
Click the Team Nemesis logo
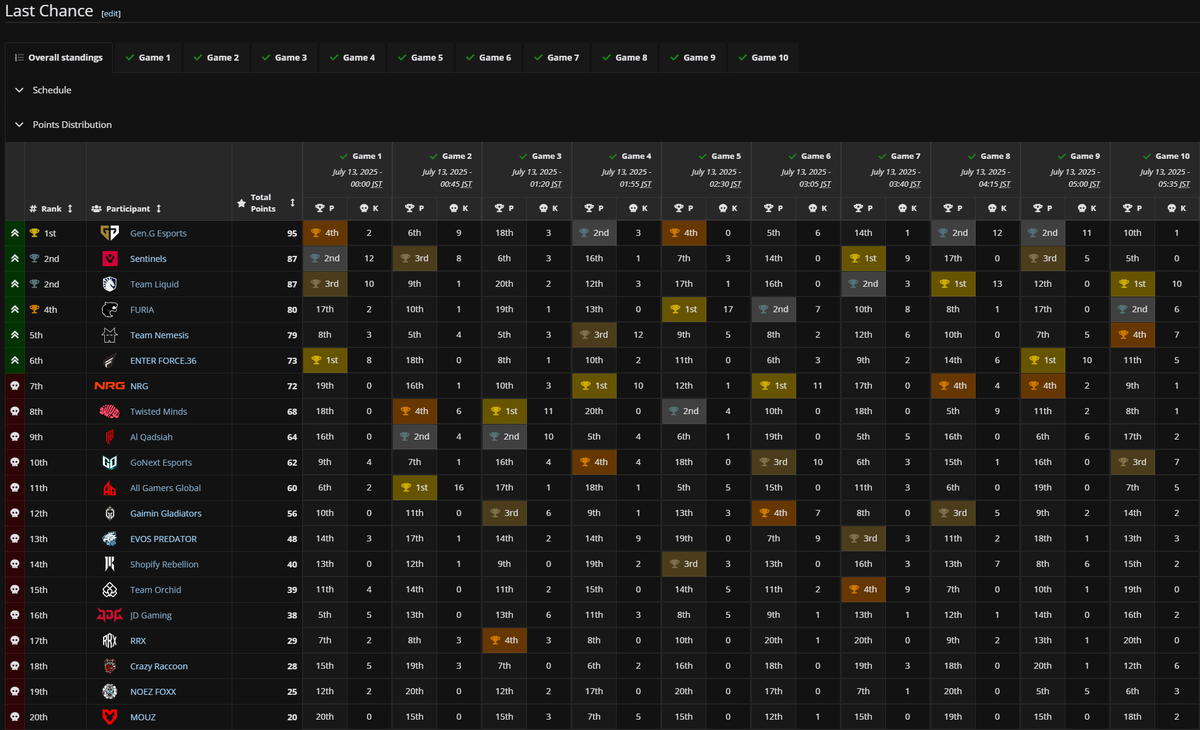(x=109, y=335)
